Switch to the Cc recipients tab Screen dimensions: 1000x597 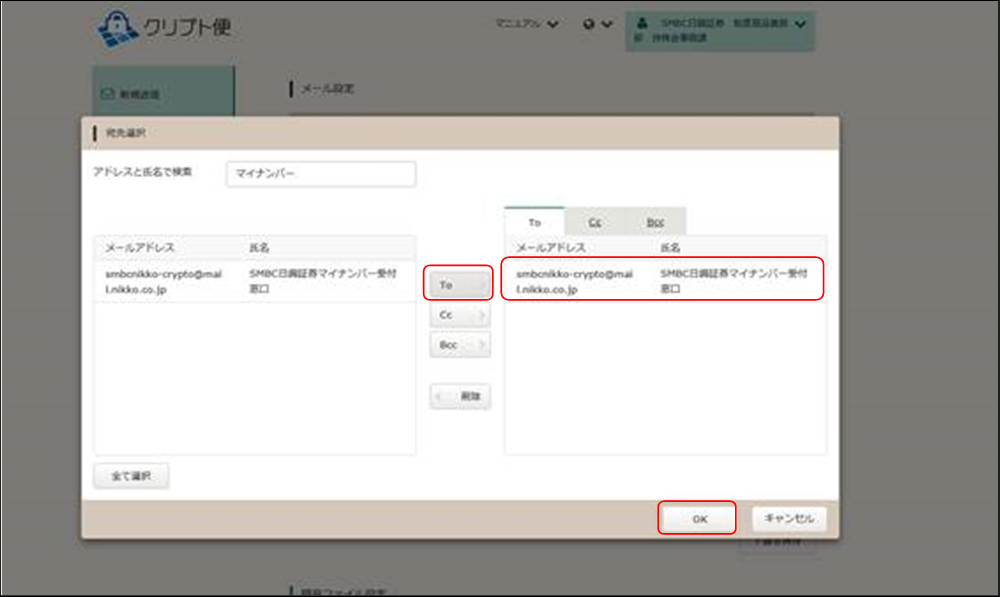pos(595,222)
